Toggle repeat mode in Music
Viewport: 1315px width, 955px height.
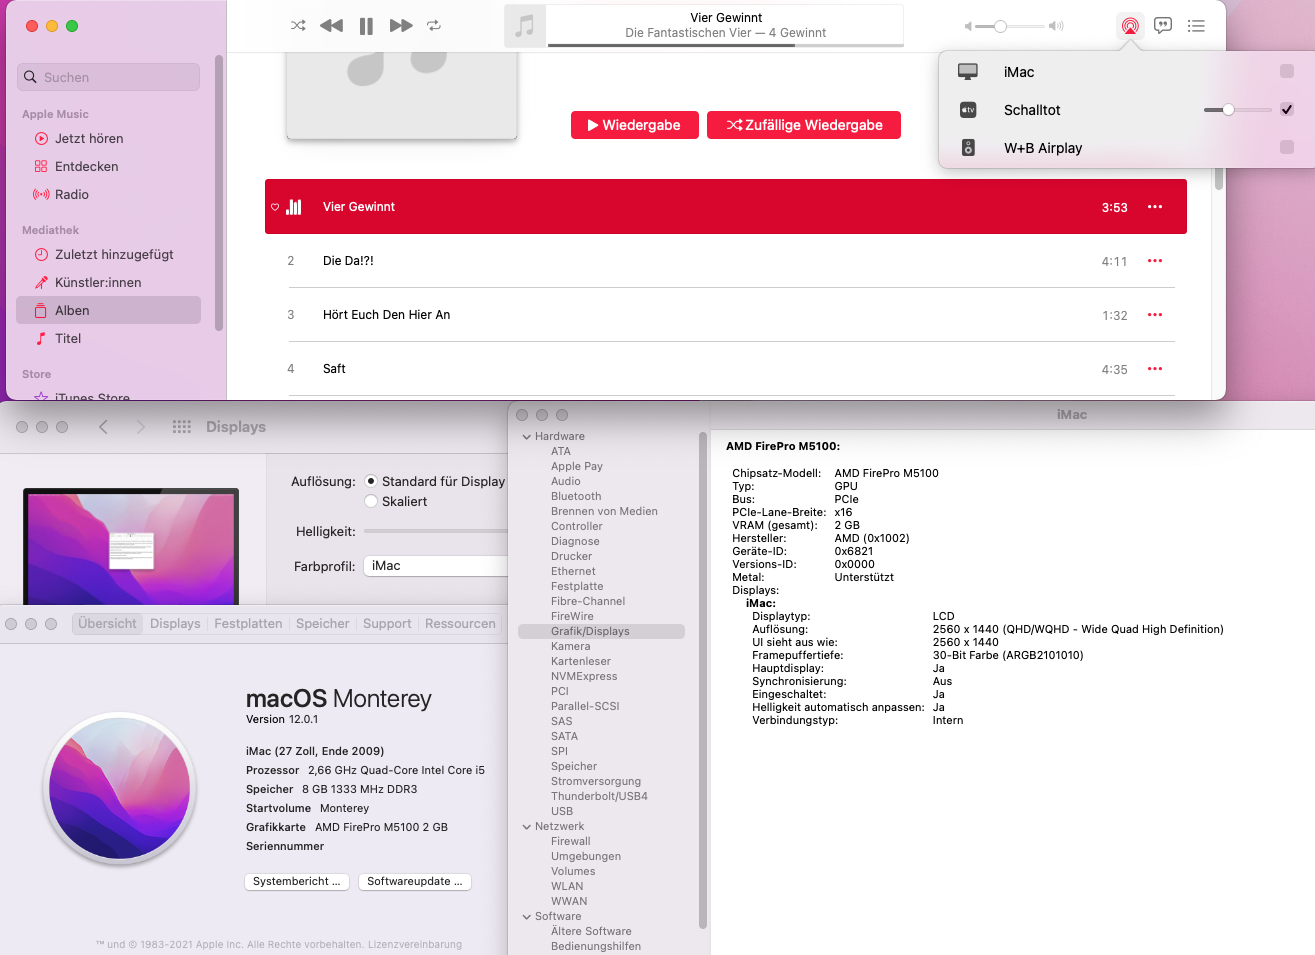[434, 26]
